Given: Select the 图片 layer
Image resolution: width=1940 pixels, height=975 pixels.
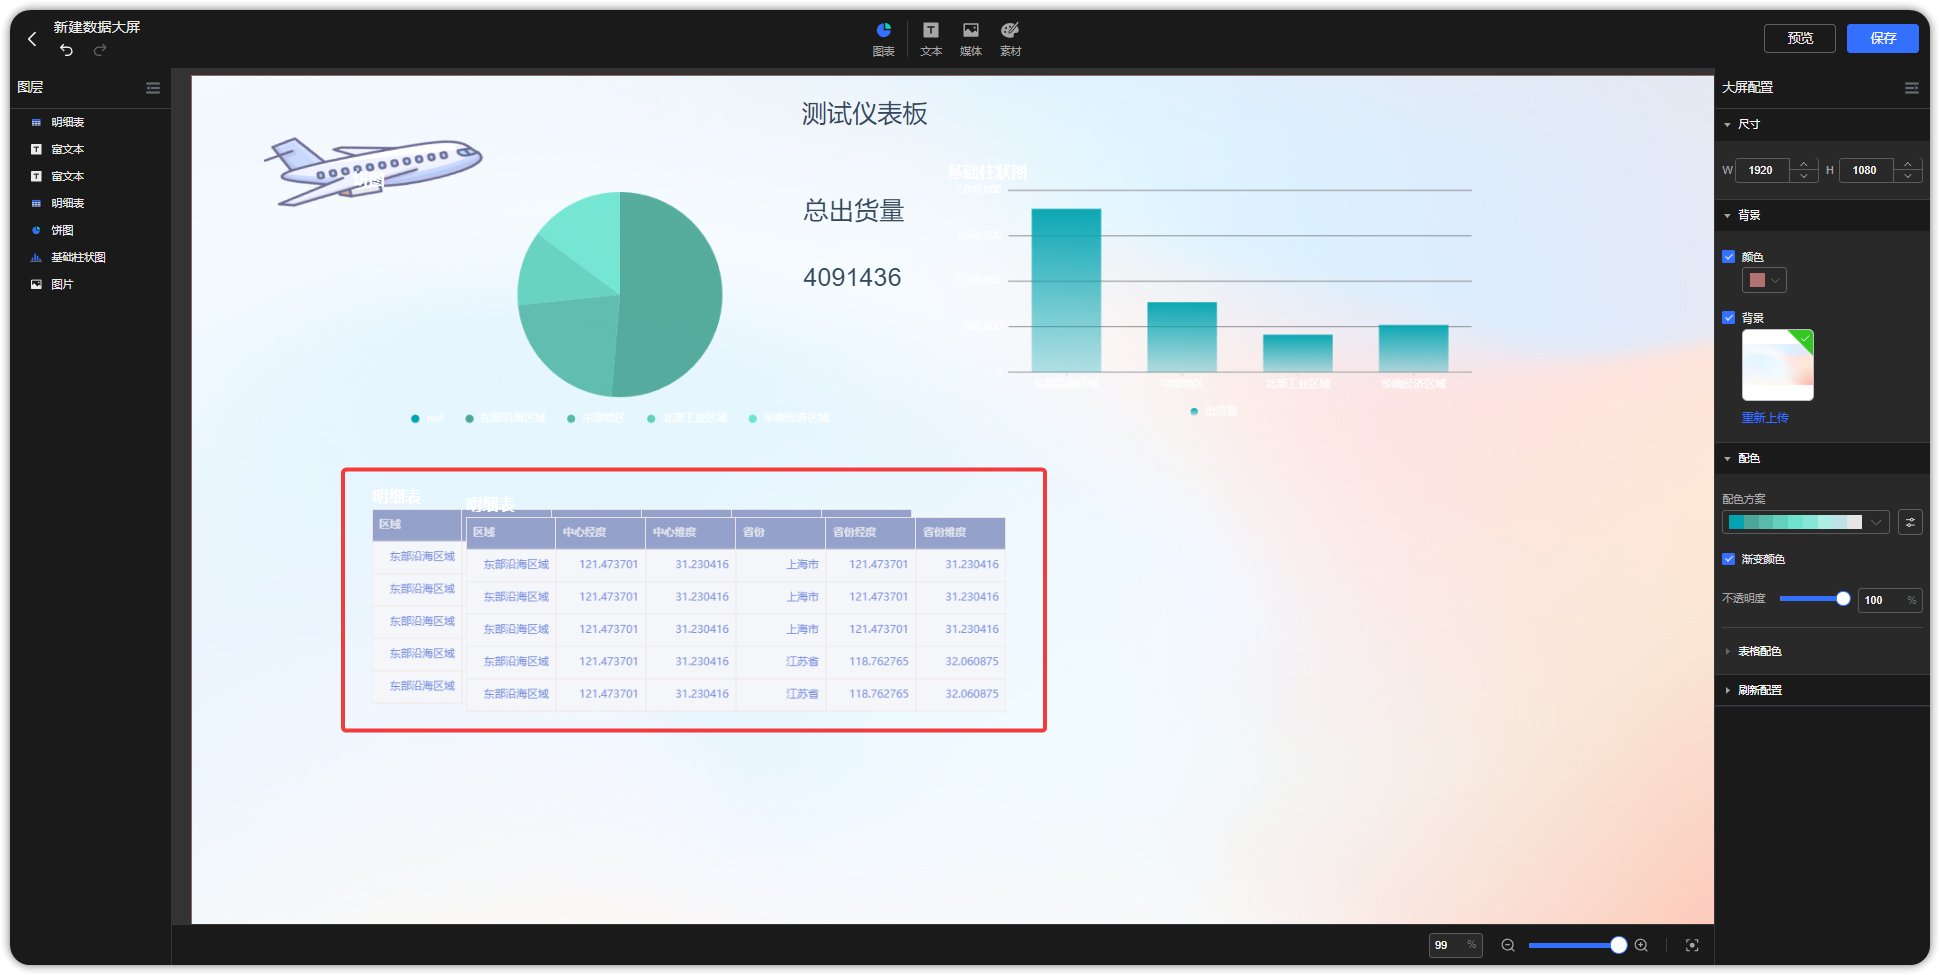Looking at the screenshot, I should click(x=62, y=284).
